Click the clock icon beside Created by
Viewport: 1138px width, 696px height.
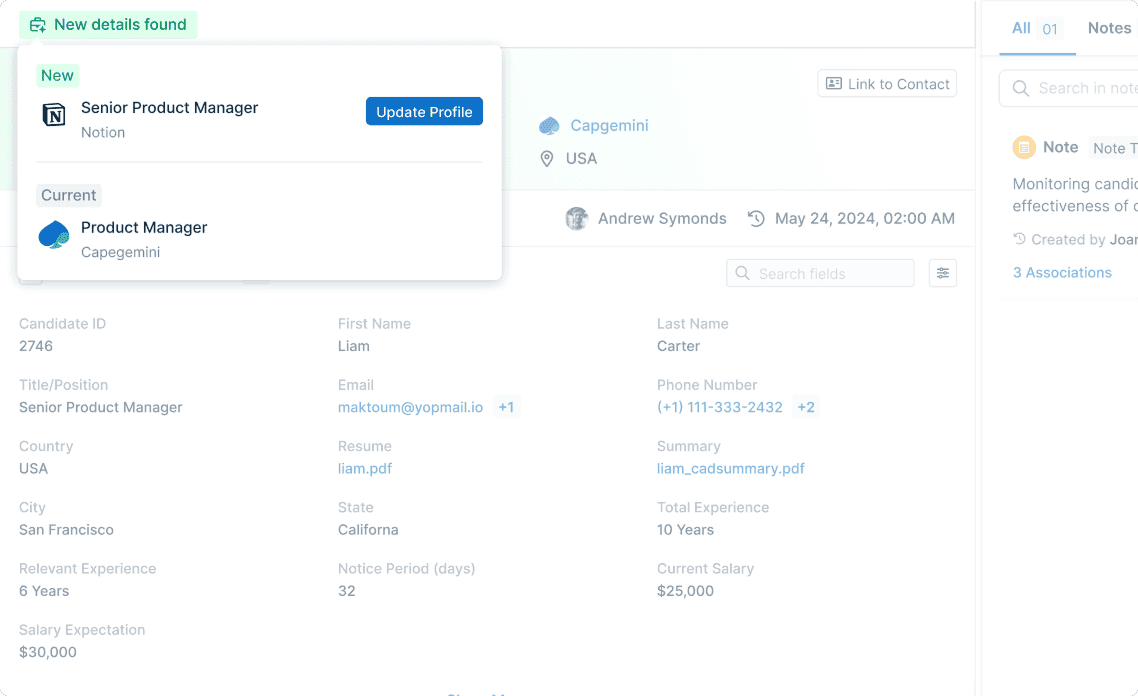coord(1019,239)
